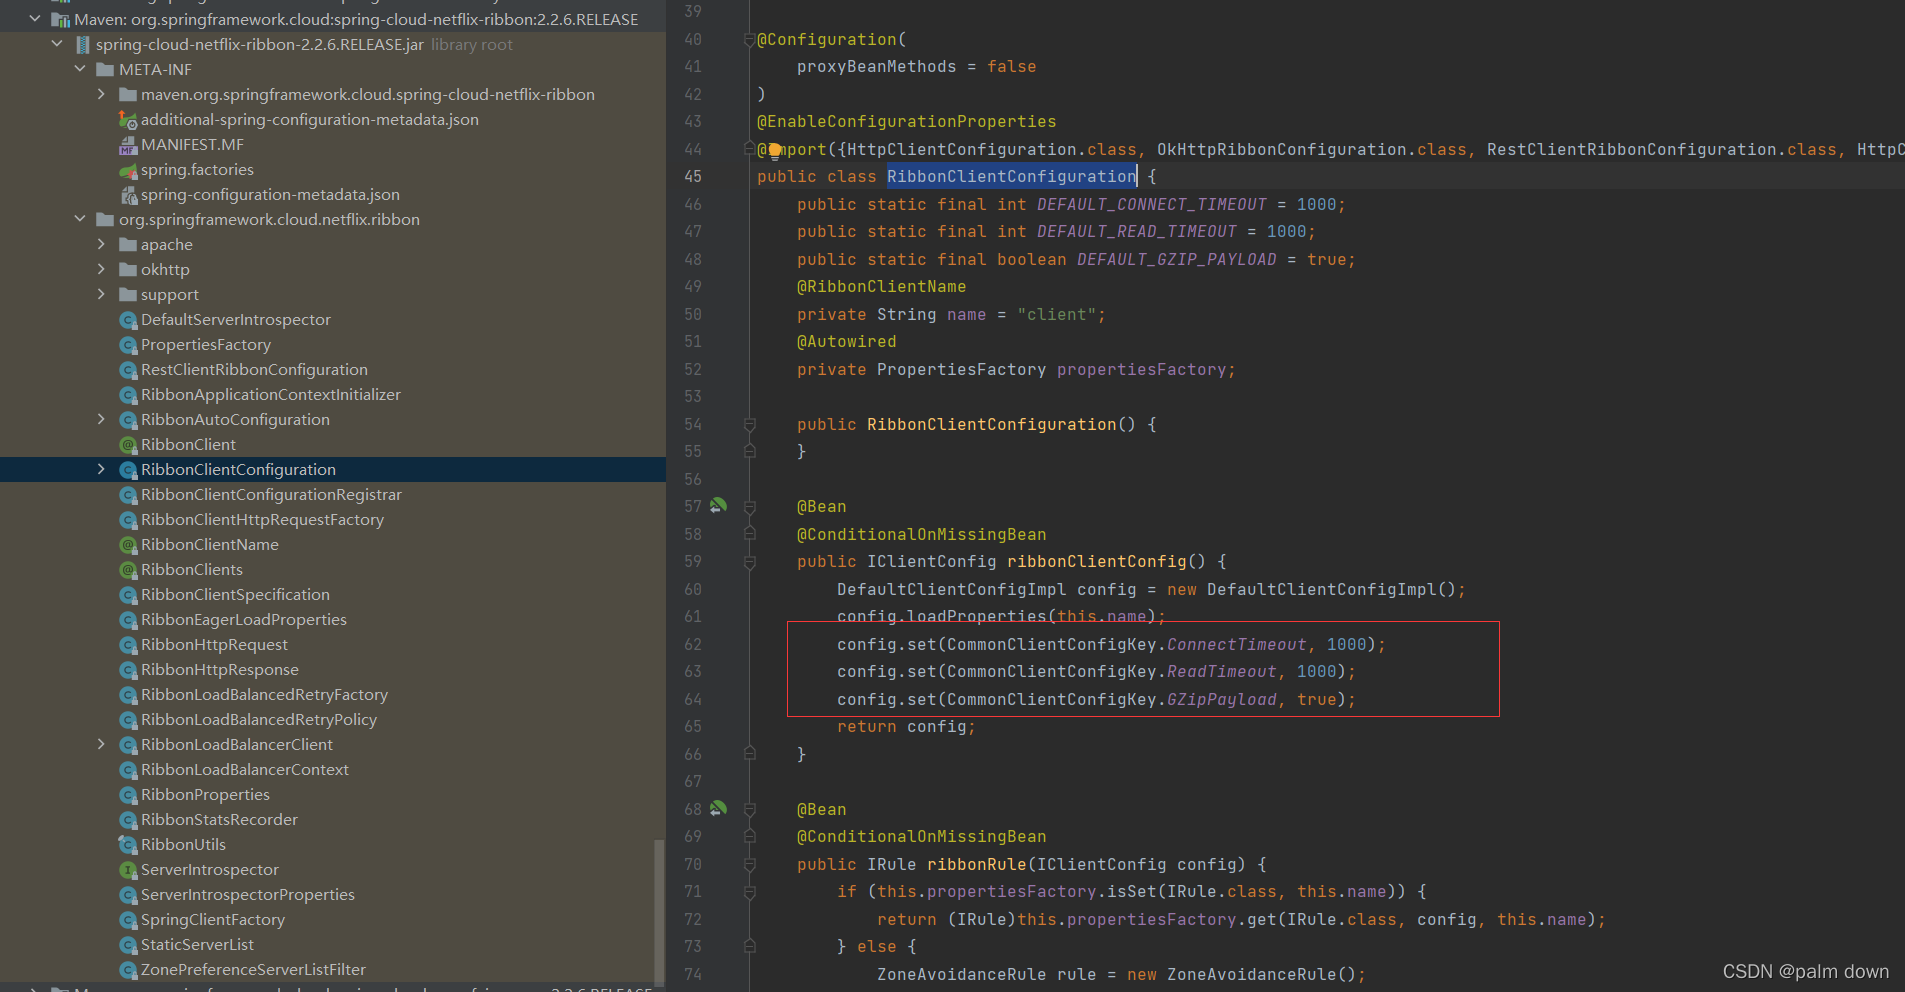Click the interface icon of ServerIntrospector
The height and width of the screenshot is (992, 1905).
tap(128, 870)
